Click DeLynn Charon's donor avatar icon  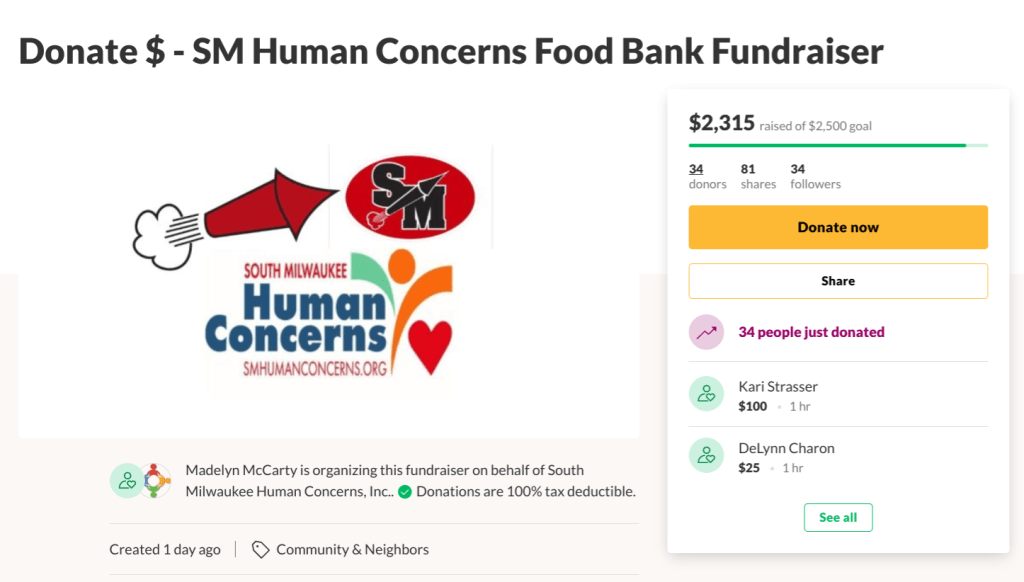706,456
